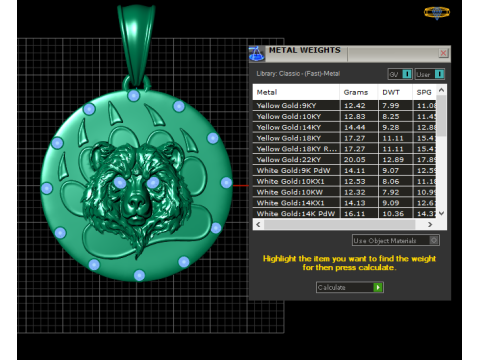Click the Gemvision logo in the corner
Image resolution: width=480 pixels, height=360 pixels.
(437, 13)
